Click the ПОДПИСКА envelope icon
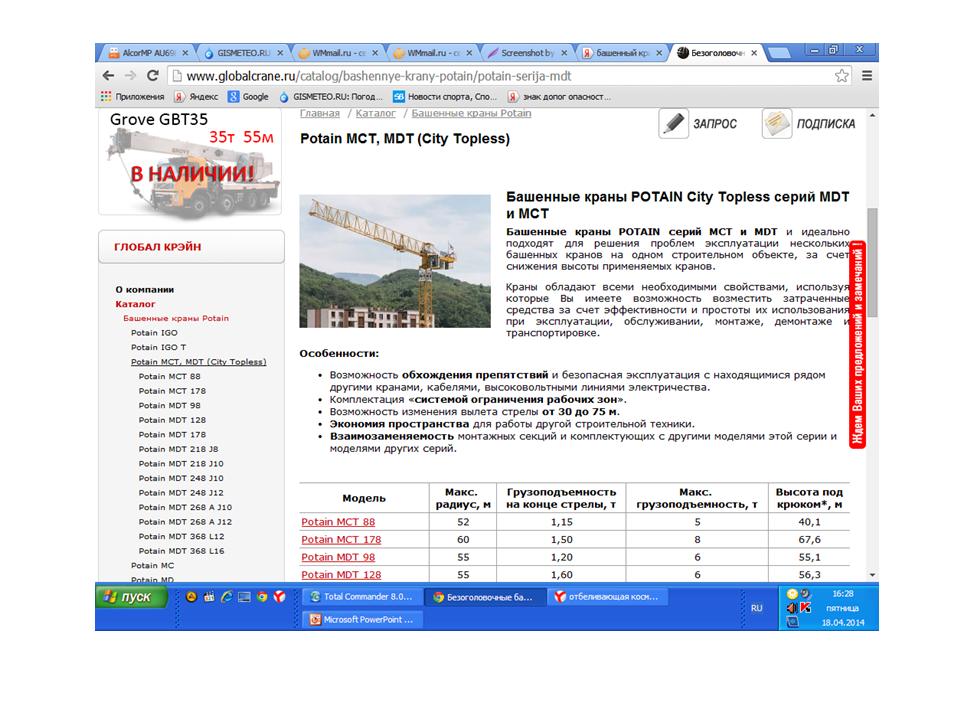Viewport: 960px width, 720px height. [777, 123]
